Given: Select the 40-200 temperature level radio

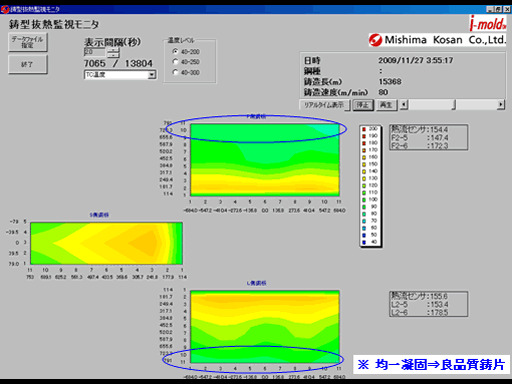Looking at the screenshot, I should [175, 51].
